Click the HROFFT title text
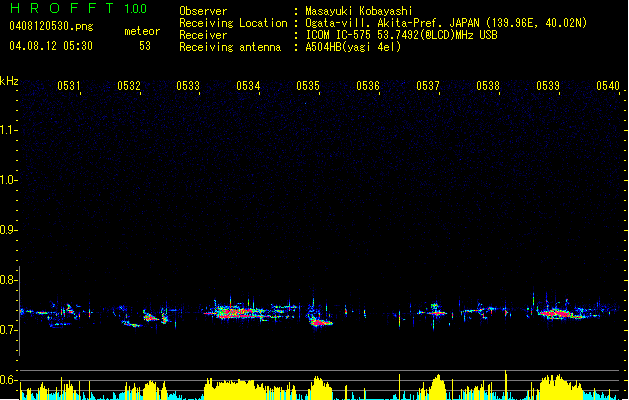Viewport: 629px width, 400px height. (x=63, y=8)
